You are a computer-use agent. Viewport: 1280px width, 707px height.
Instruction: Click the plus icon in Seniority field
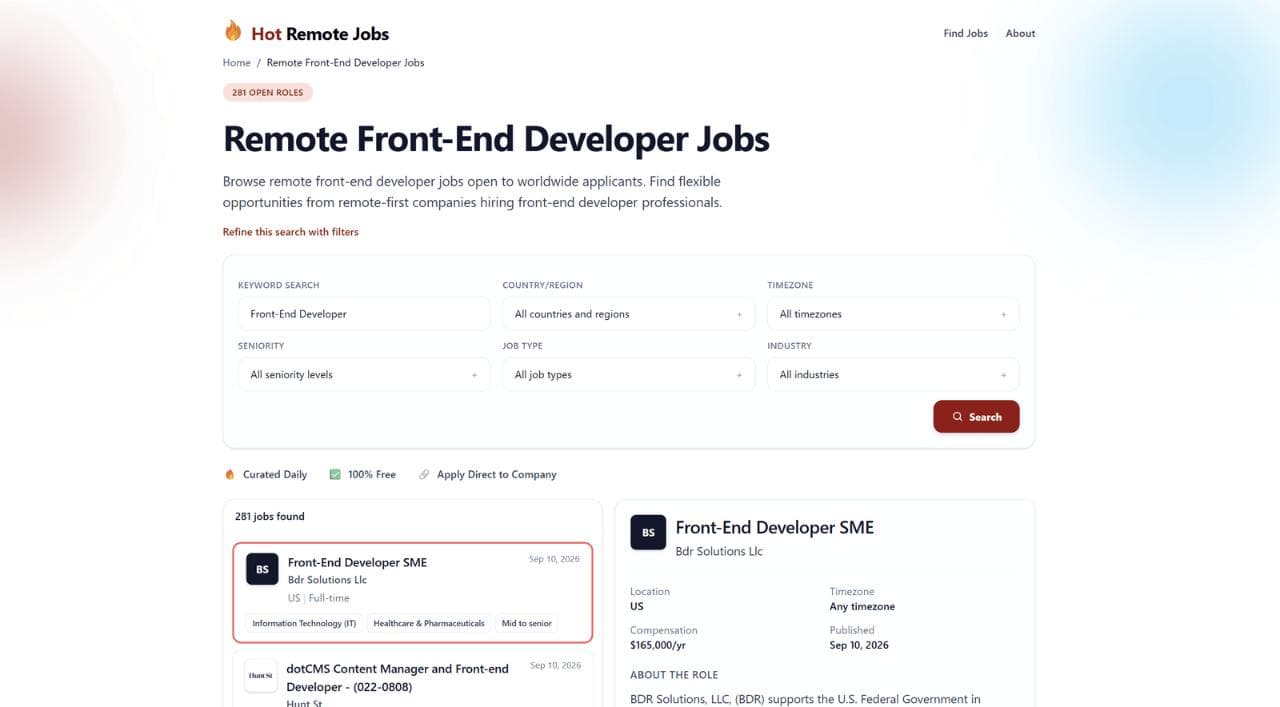(474, 375)
